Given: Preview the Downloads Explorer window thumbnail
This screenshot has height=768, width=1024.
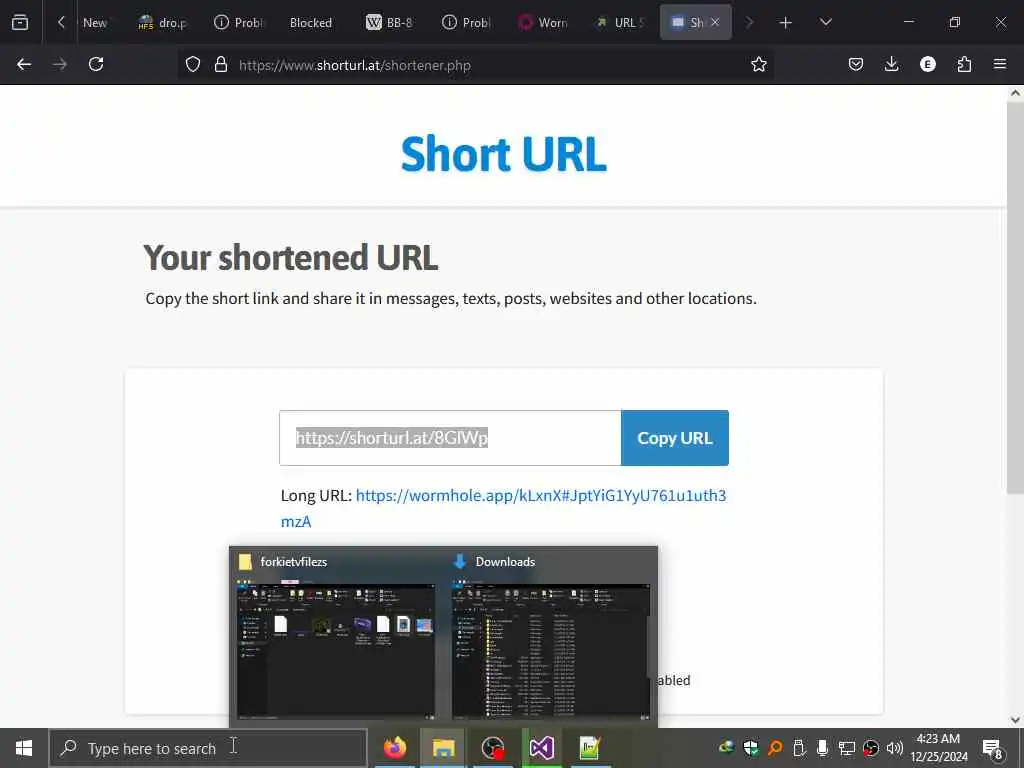Looking at the screenshot, I should (551, 650).
